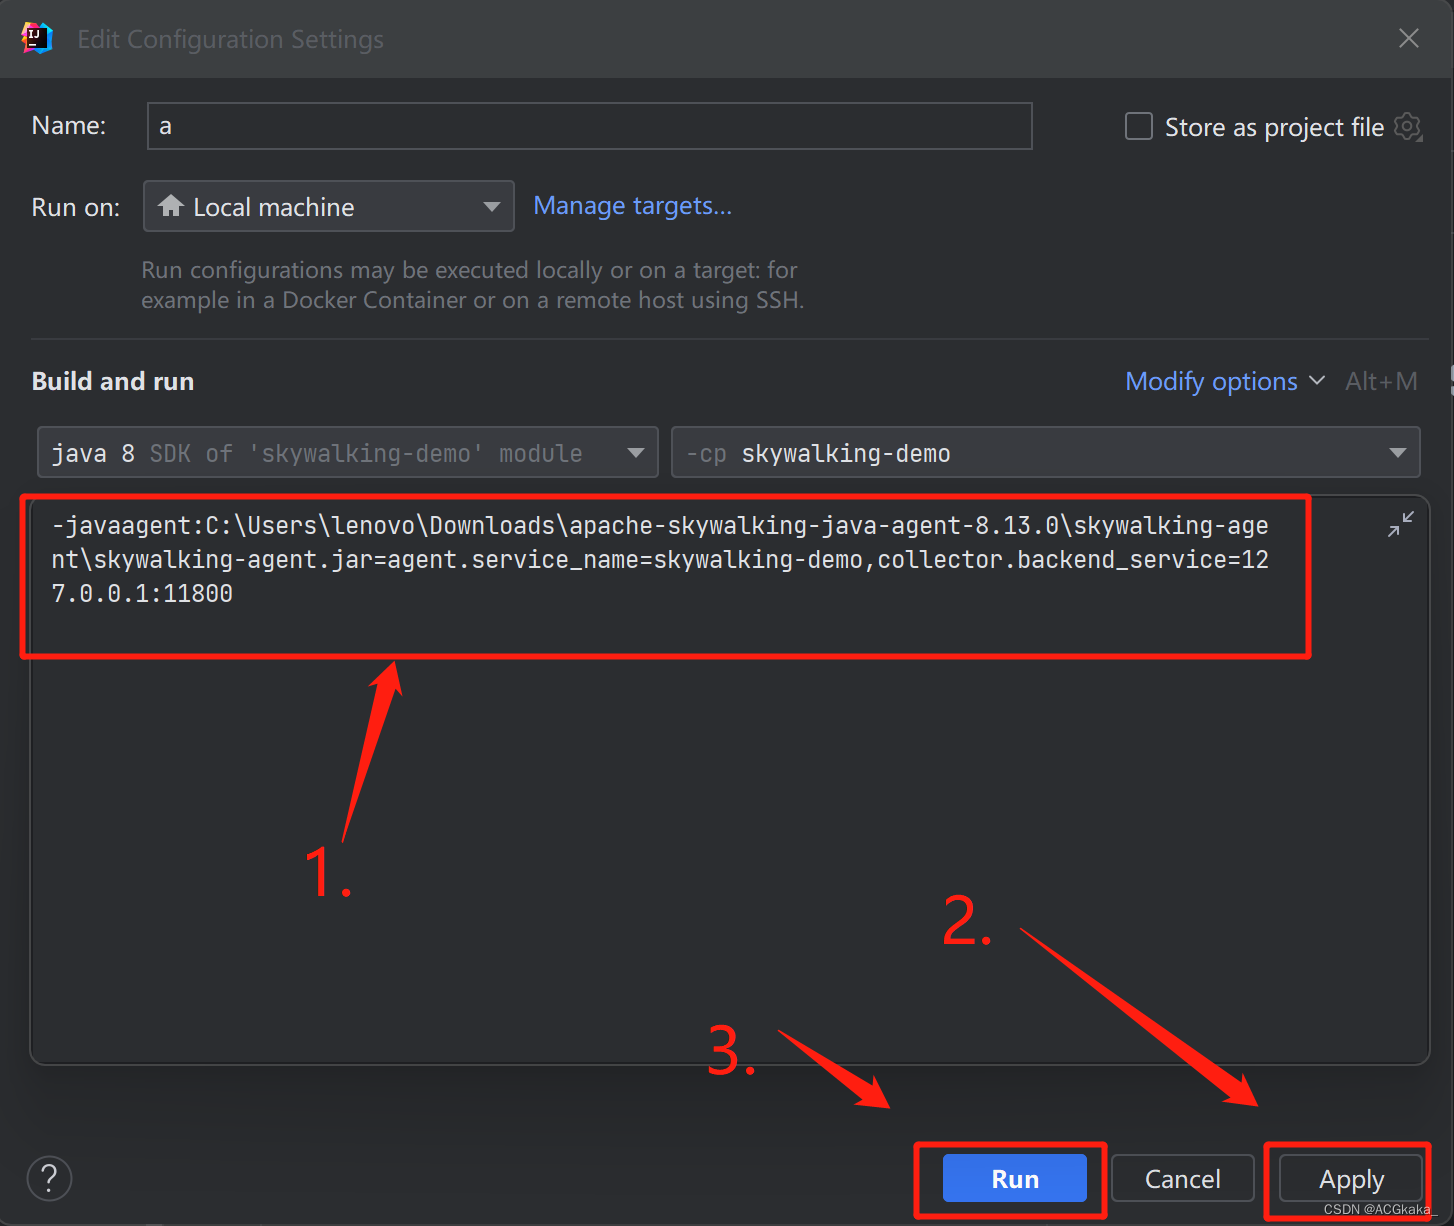Image resolution: width=1454 pixels, height=1226 pixels.
Task: Enable Store as project file checkbox
Action: [x=1139, y=126]
